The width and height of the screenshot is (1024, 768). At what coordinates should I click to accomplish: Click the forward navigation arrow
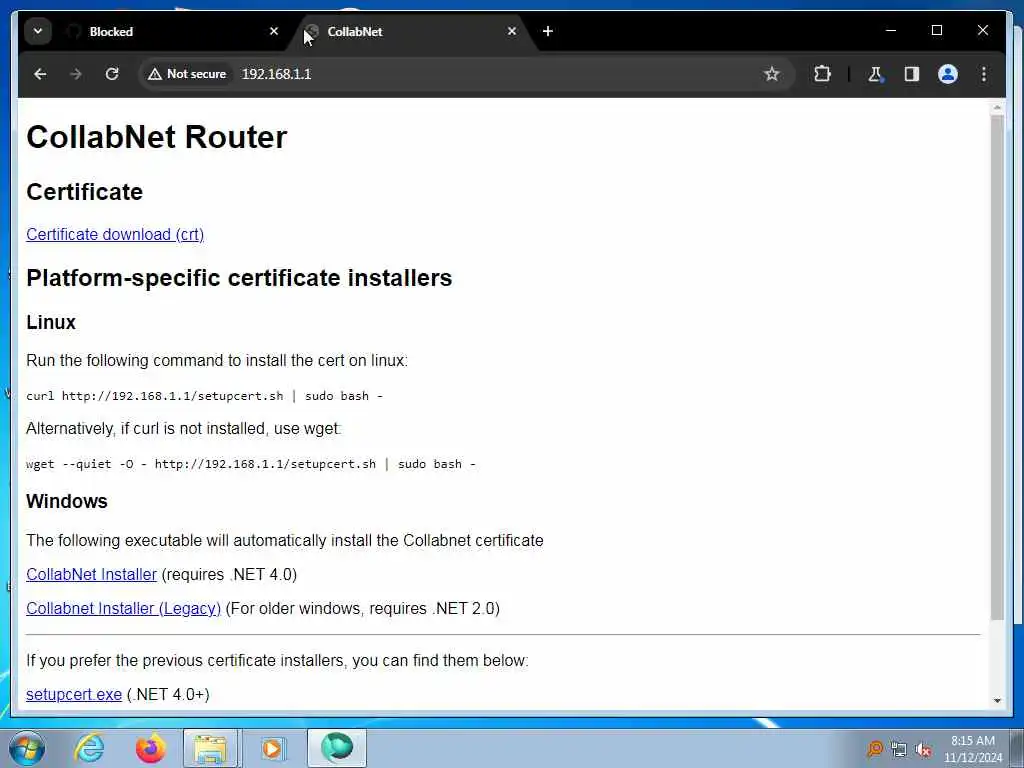76,74
